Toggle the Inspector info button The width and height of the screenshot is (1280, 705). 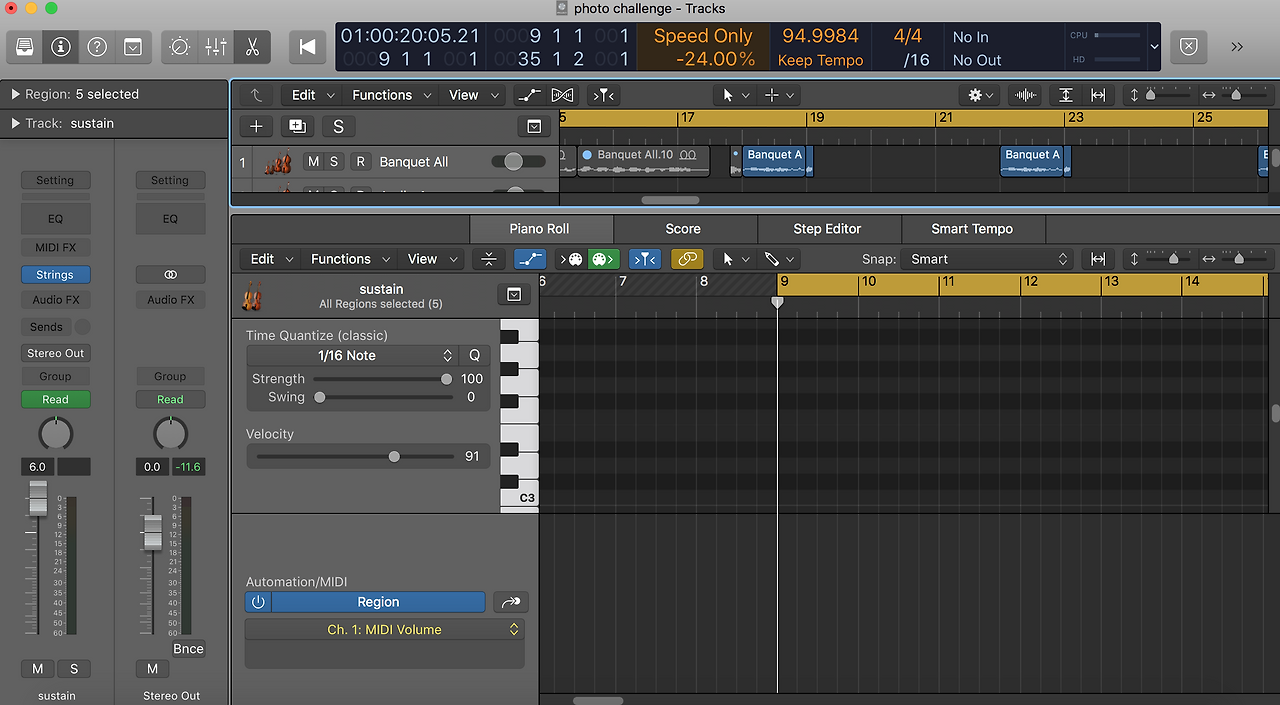click(x=61, y=46)
